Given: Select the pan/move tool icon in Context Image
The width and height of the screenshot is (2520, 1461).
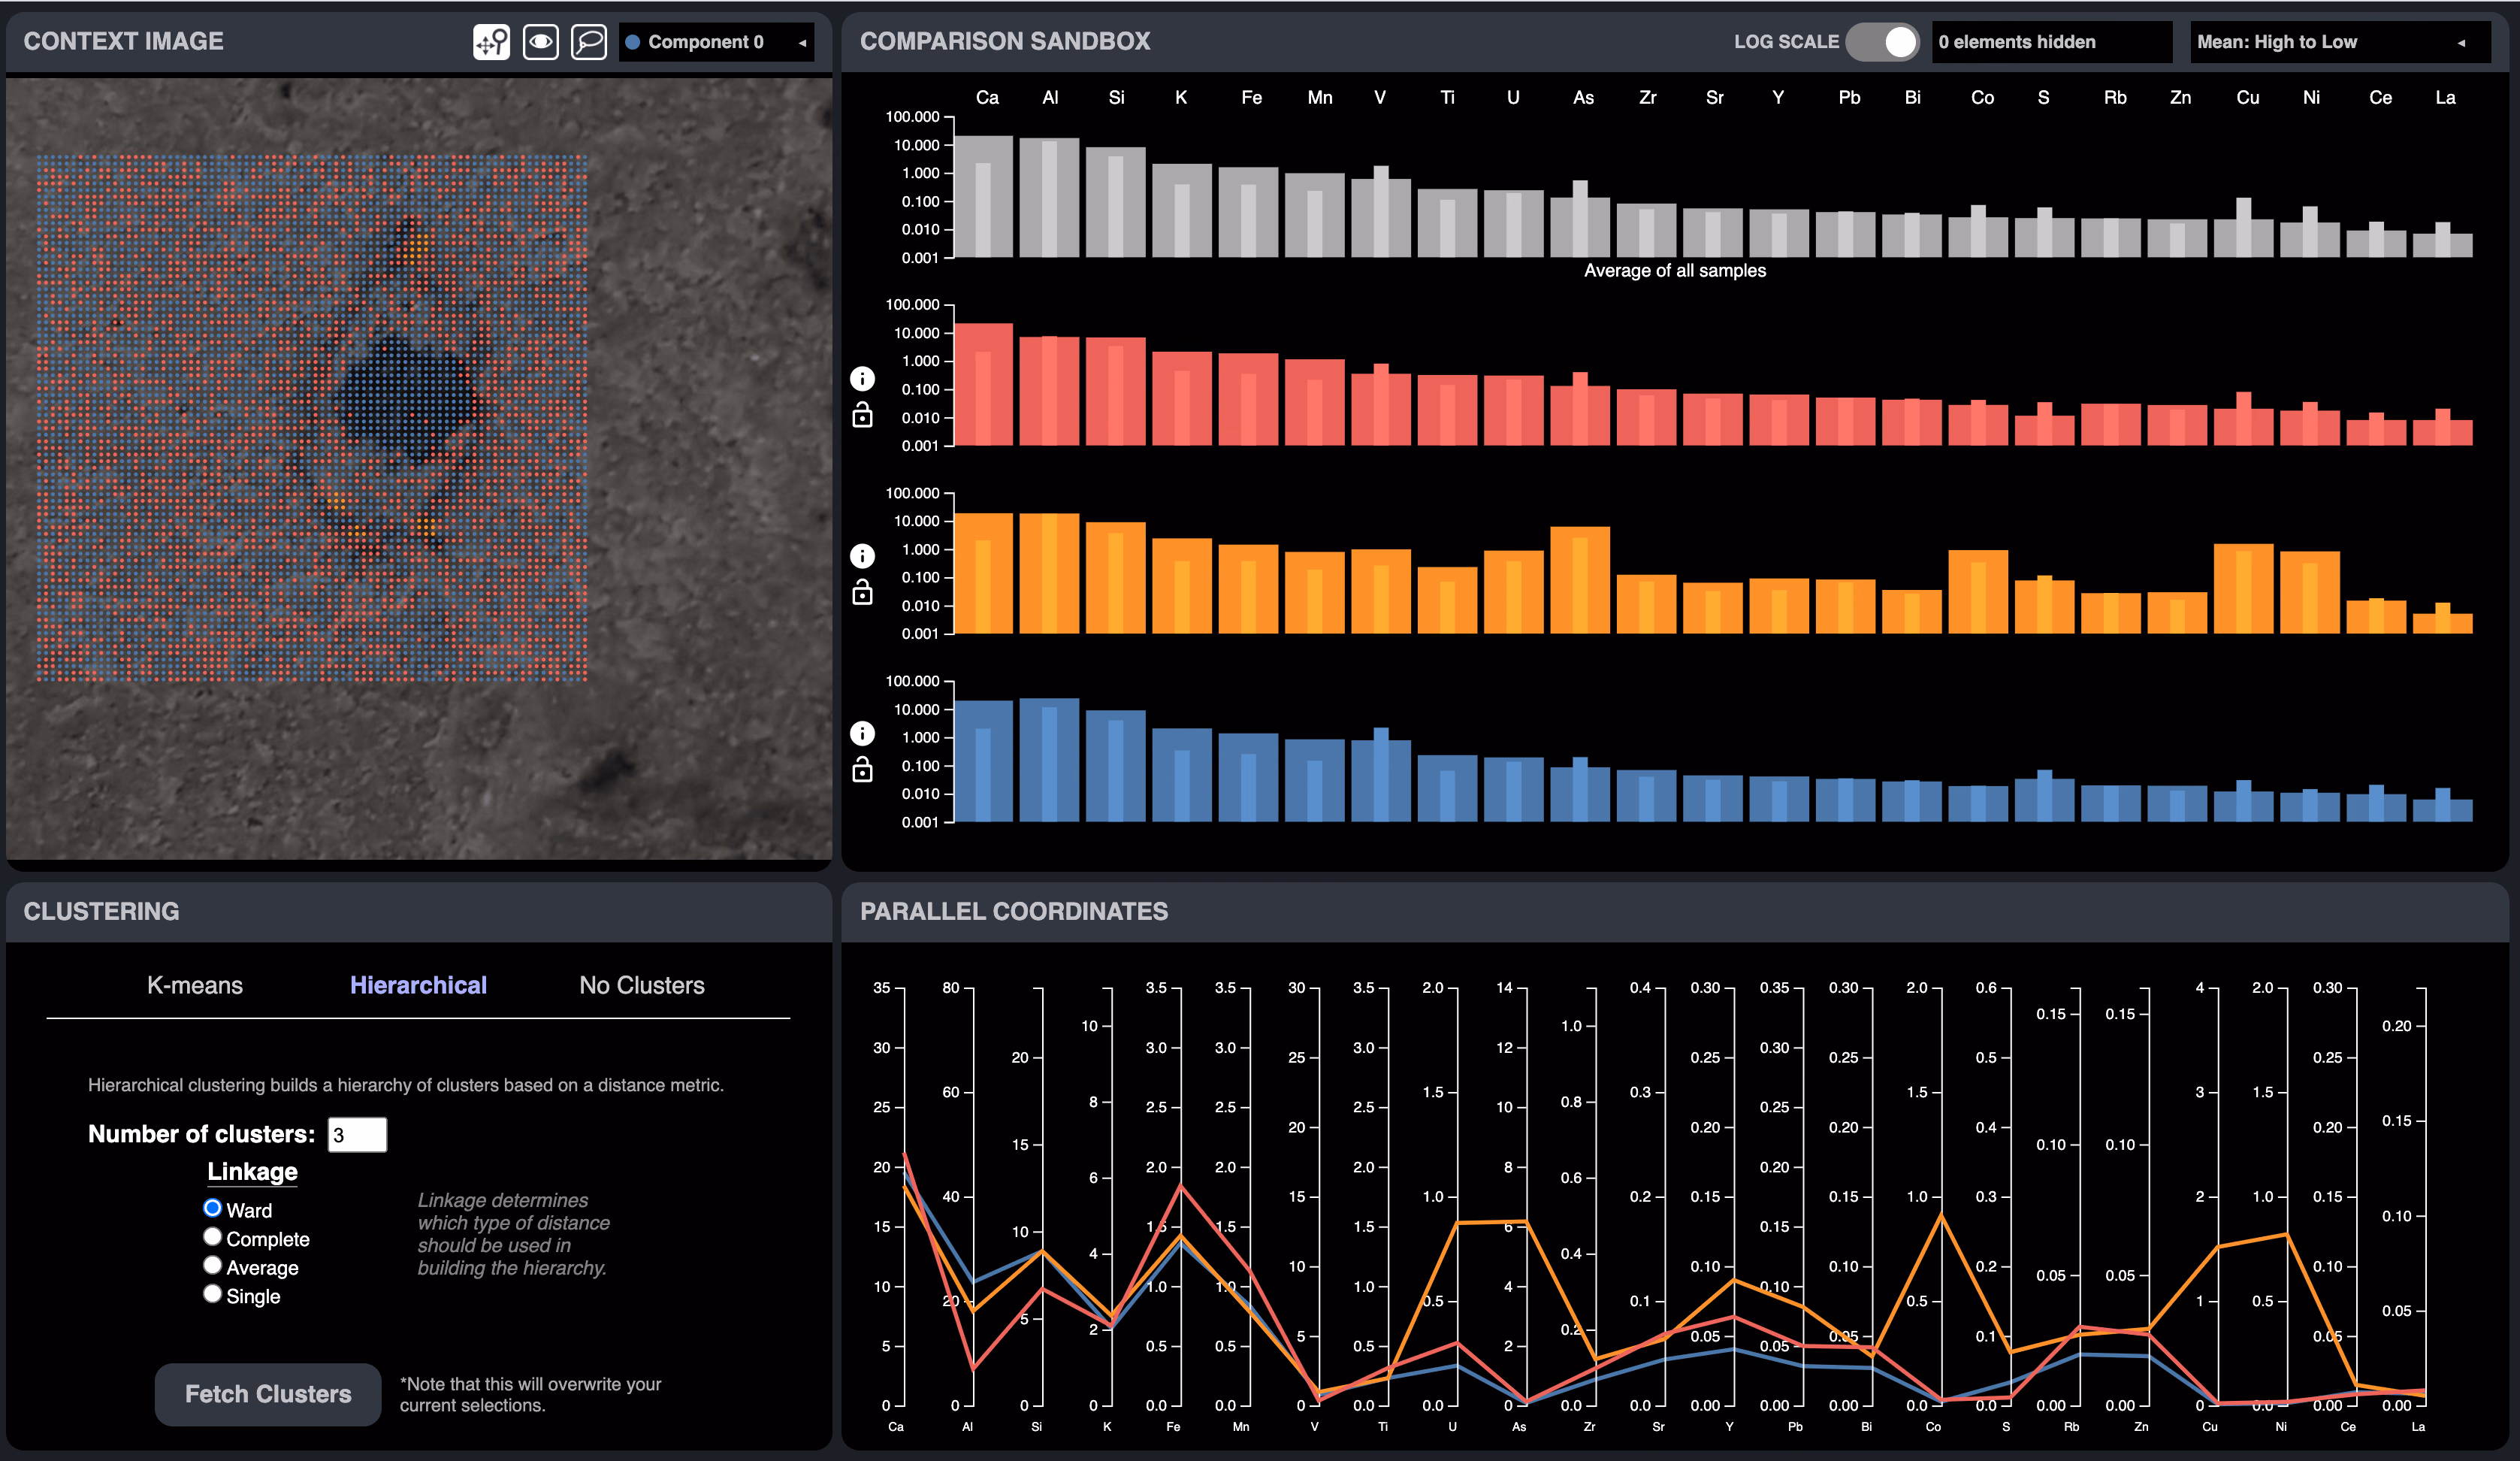Looking at the screenshot, I should pos(491,42).
